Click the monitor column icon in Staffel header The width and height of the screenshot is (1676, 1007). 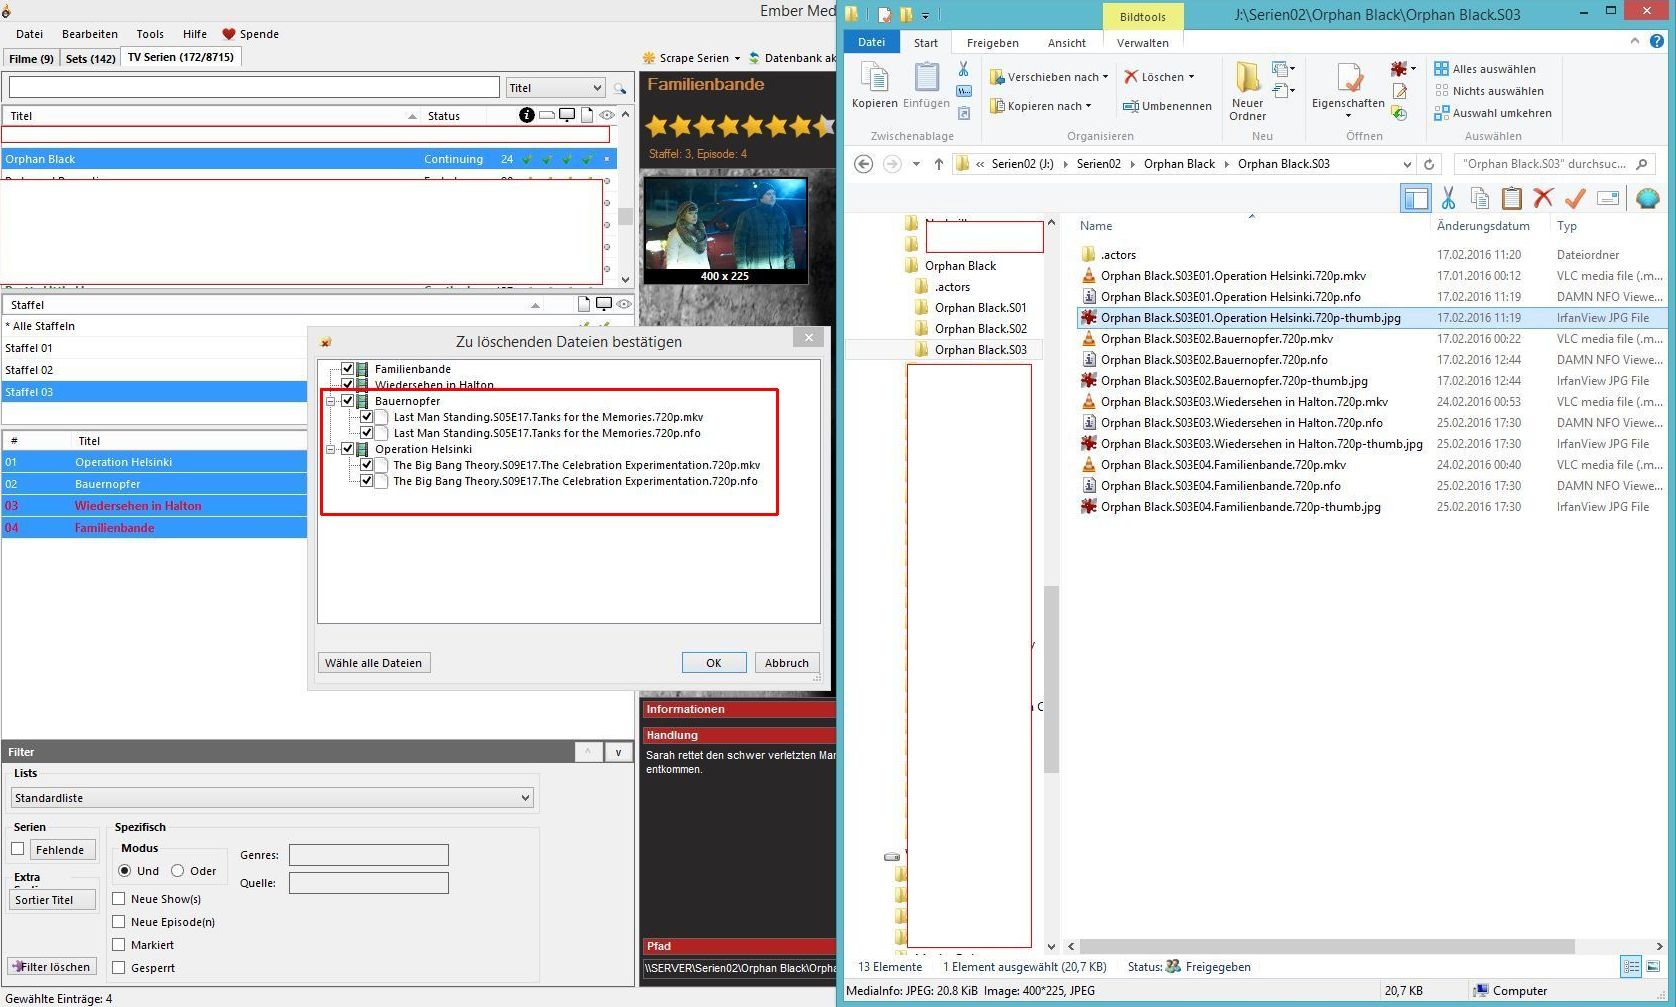click(604, 304)
